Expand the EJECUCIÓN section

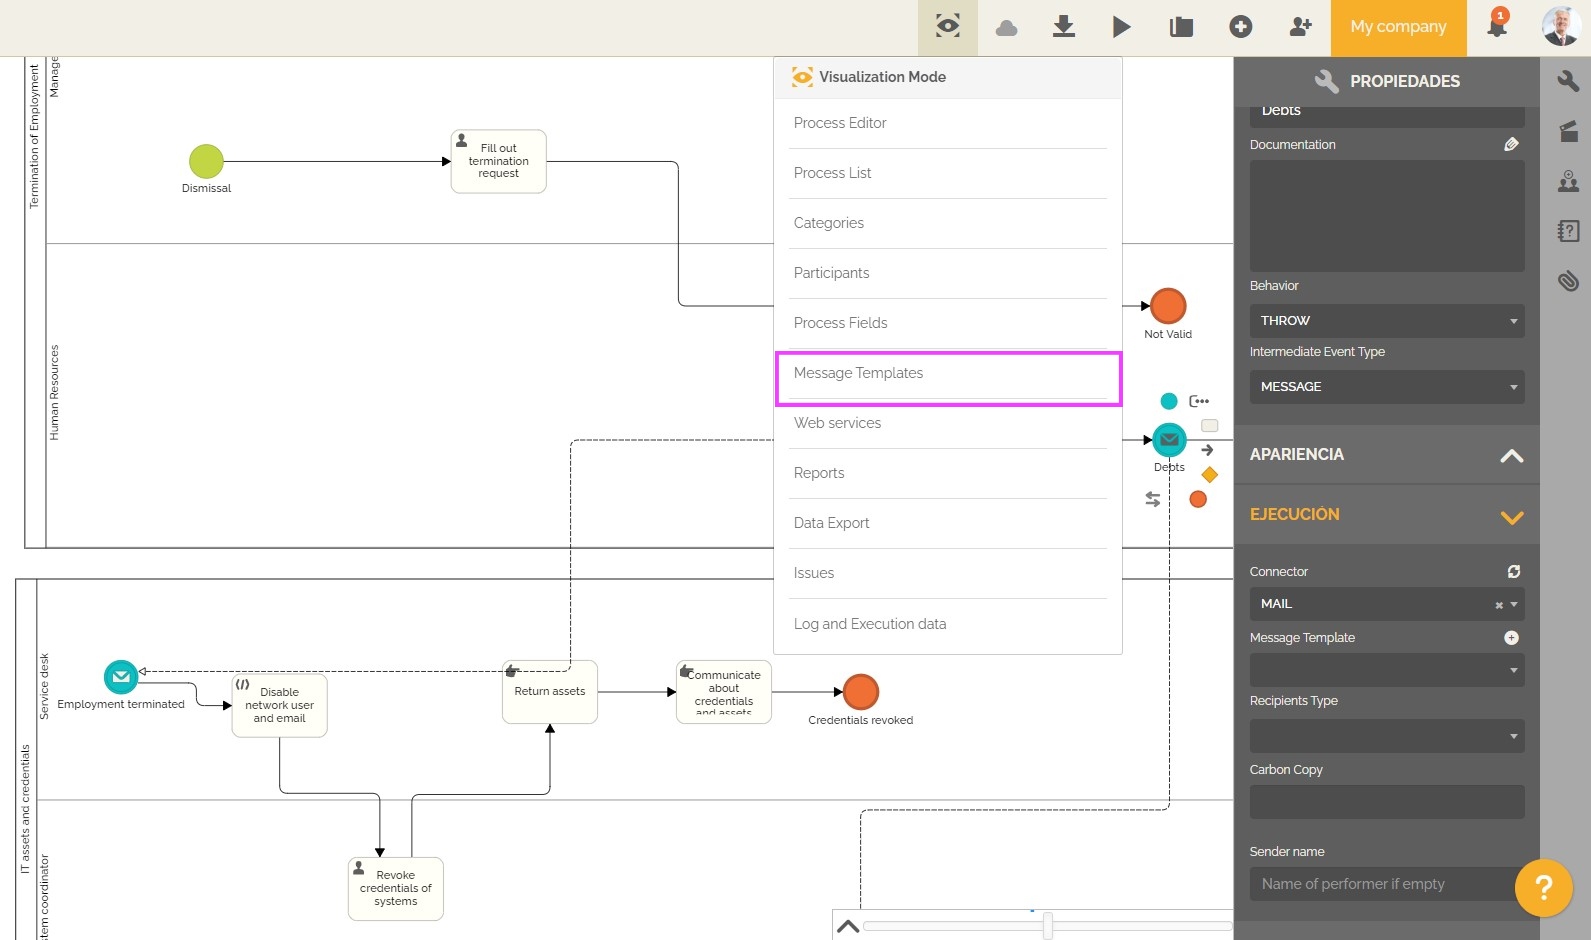1386,515
